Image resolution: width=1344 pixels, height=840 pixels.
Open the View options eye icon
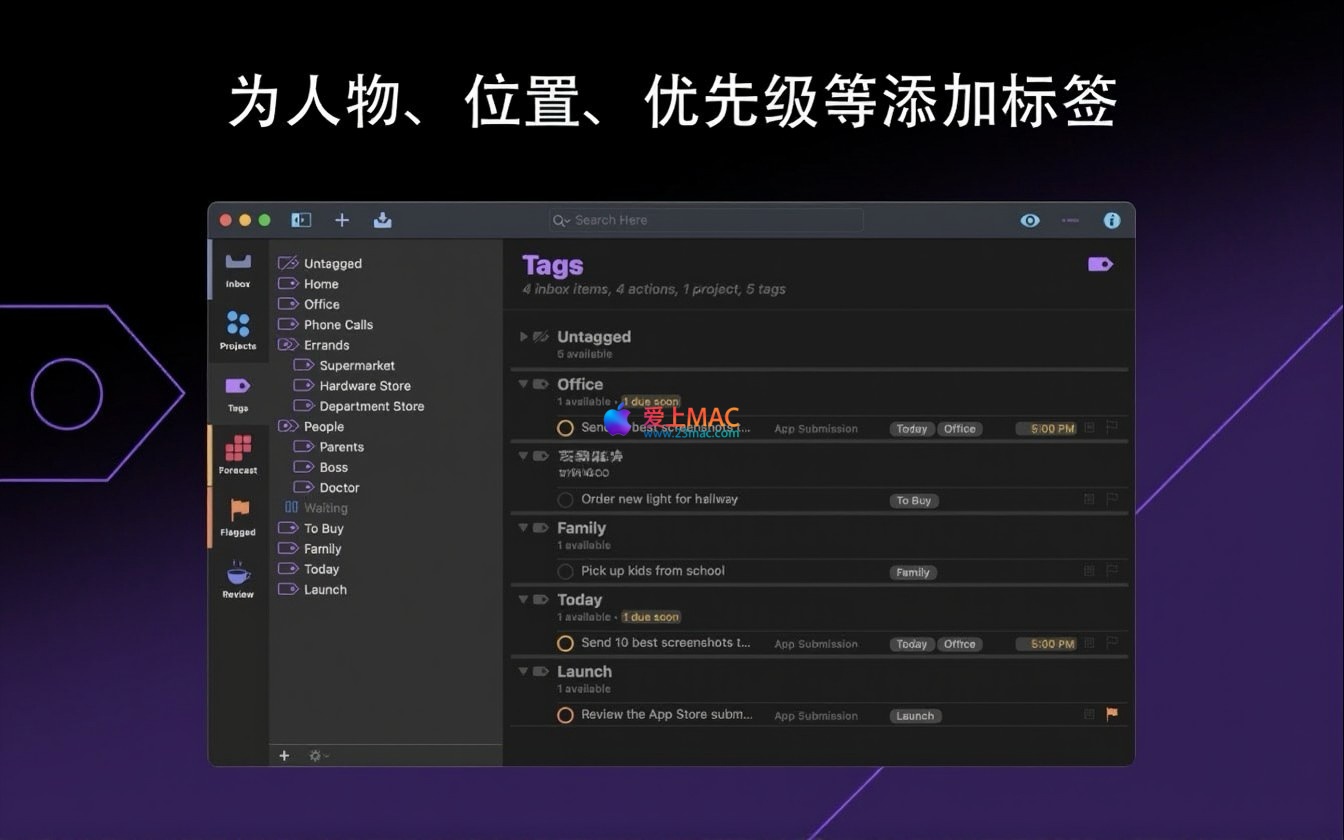click(1030, 220)
